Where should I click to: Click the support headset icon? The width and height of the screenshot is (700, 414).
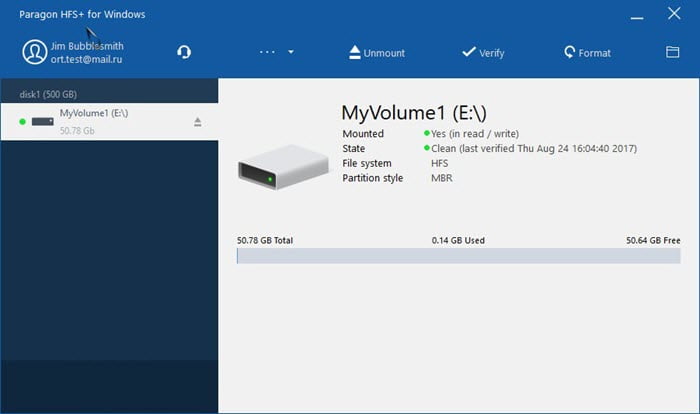click(184, 52)
